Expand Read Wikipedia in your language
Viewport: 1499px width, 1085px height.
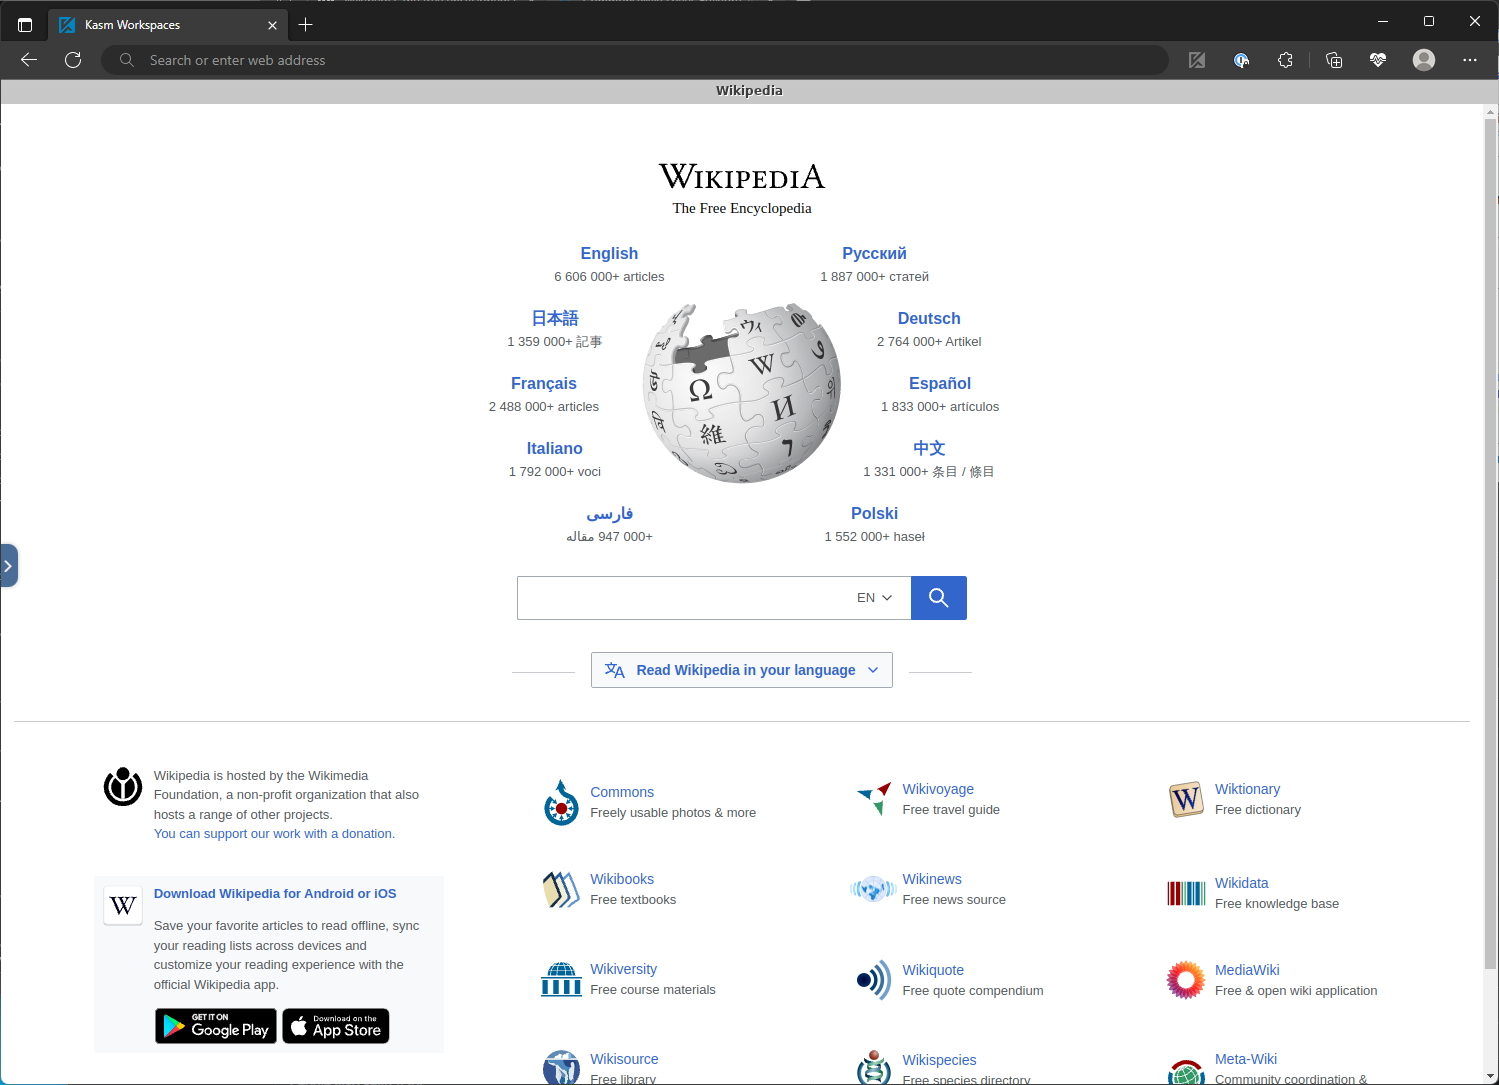pos(741,670)
